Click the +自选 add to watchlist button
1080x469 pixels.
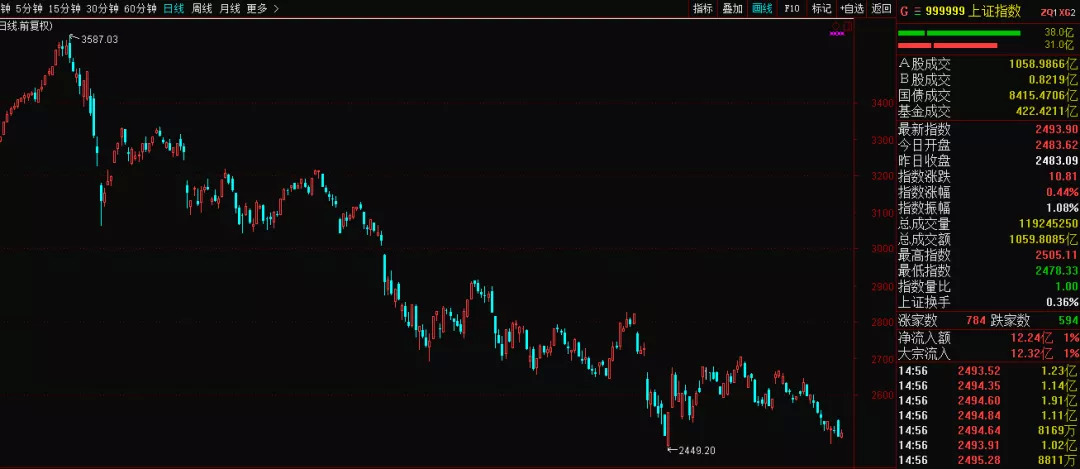coord(852,9)
